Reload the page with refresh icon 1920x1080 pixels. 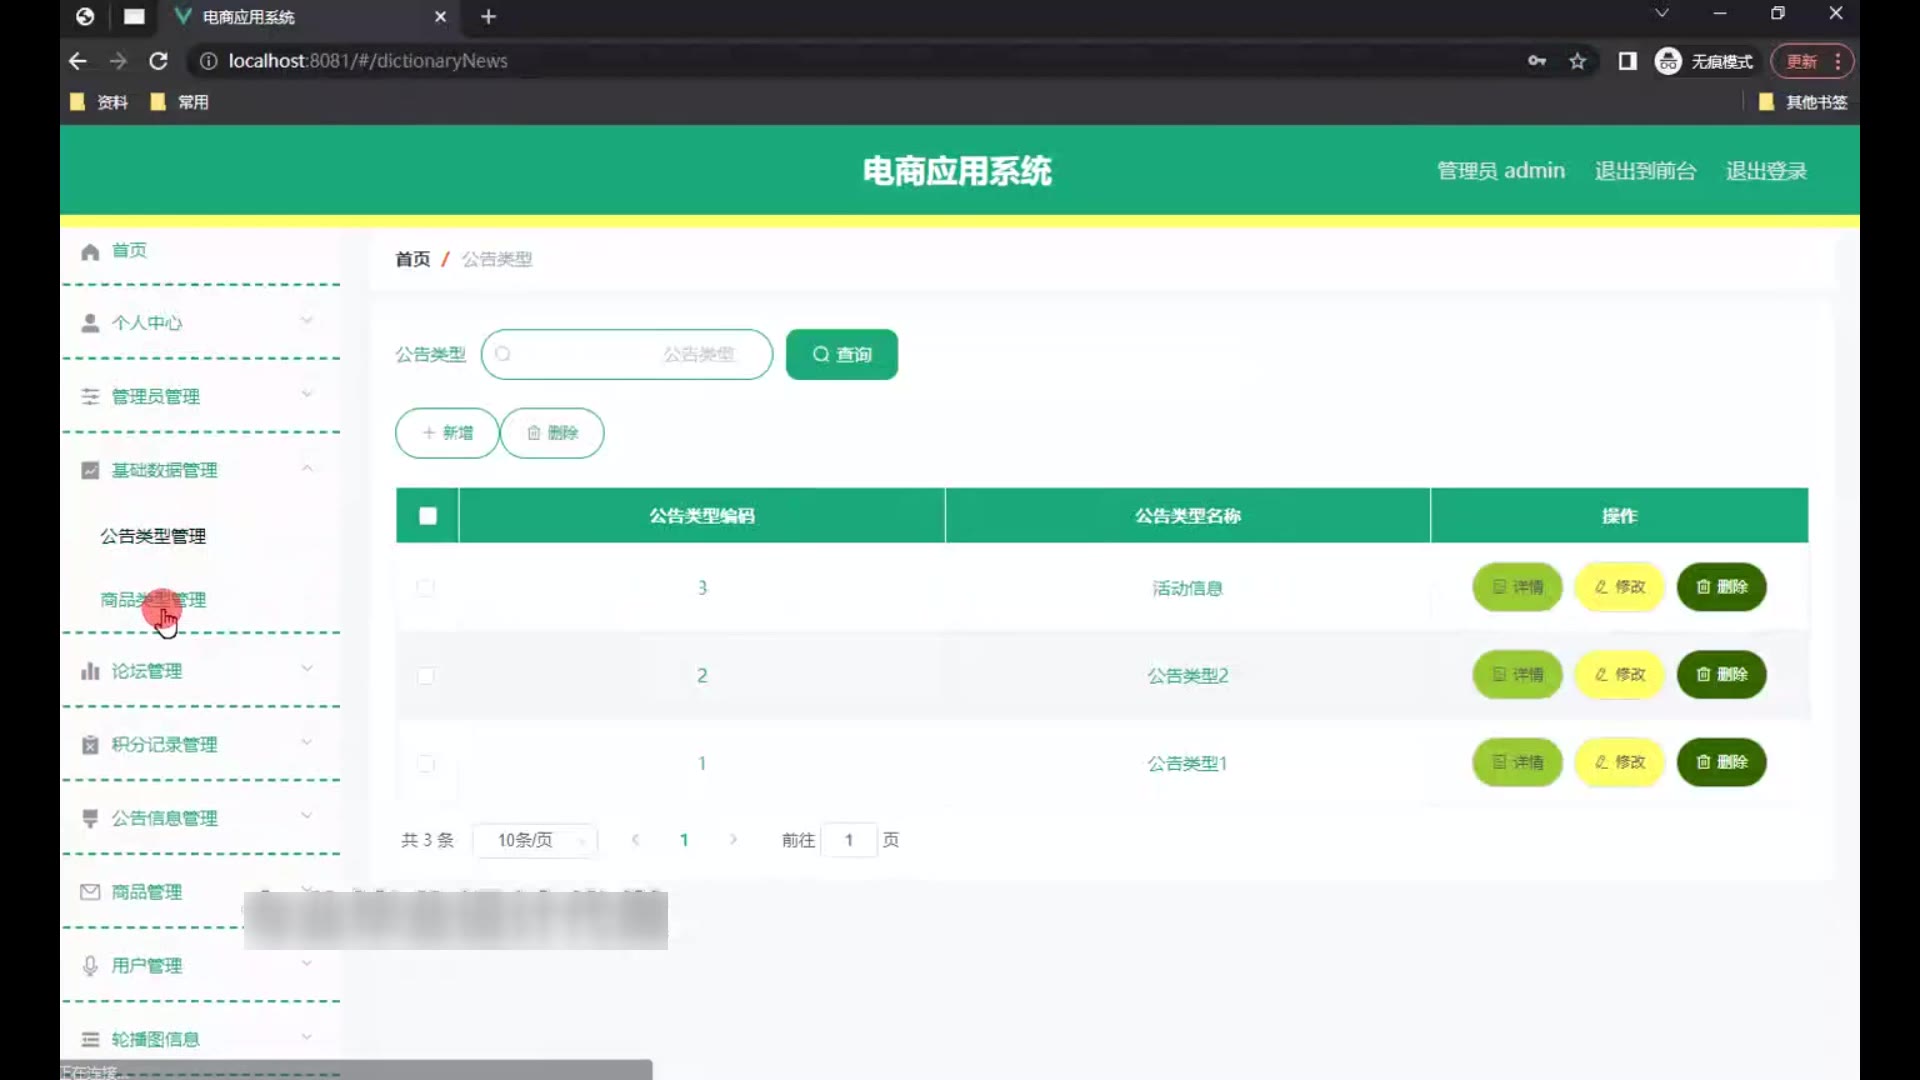pyautogui.click(x=158, y=61)
